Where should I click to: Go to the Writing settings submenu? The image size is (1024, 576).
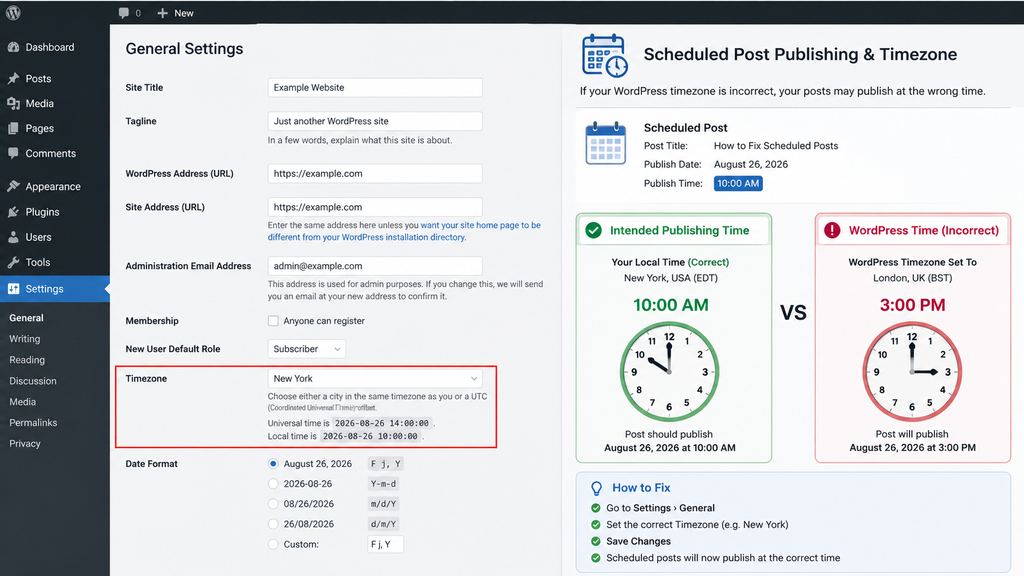tap(25, 339)
